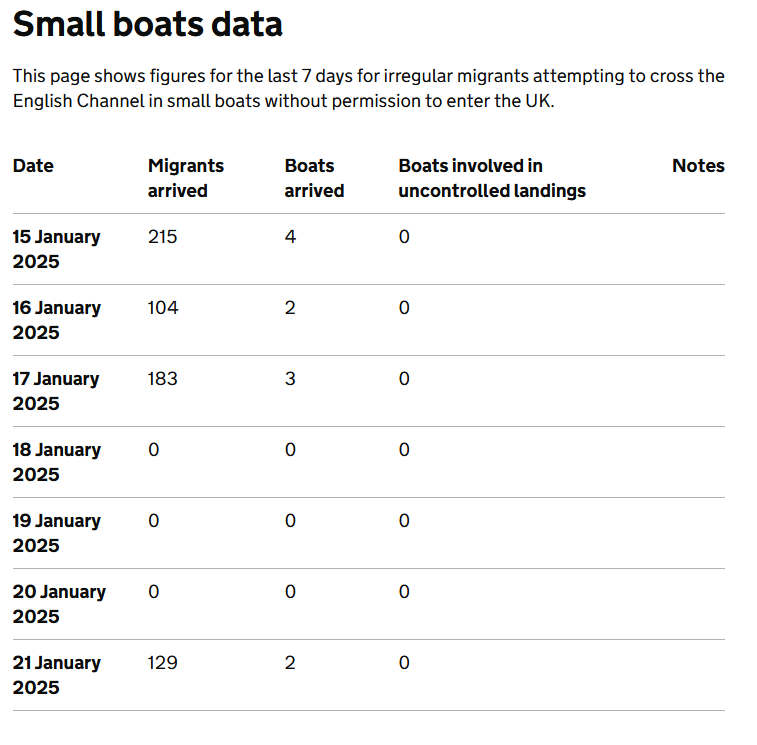
Task: Click the "Boats arrived" column header
Action: tap(314, 178)
